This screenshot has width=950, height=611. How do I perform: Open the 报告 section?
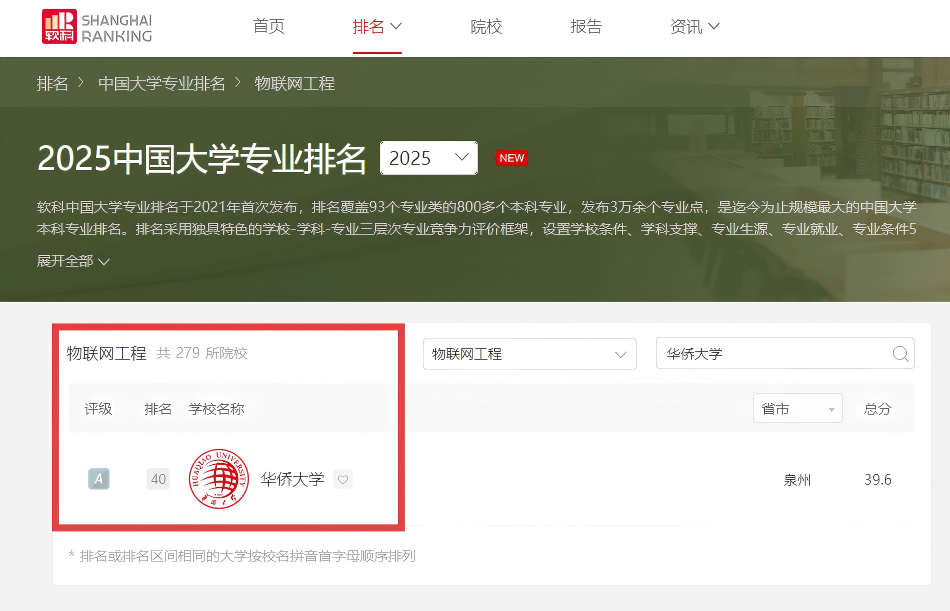[586, 27]
